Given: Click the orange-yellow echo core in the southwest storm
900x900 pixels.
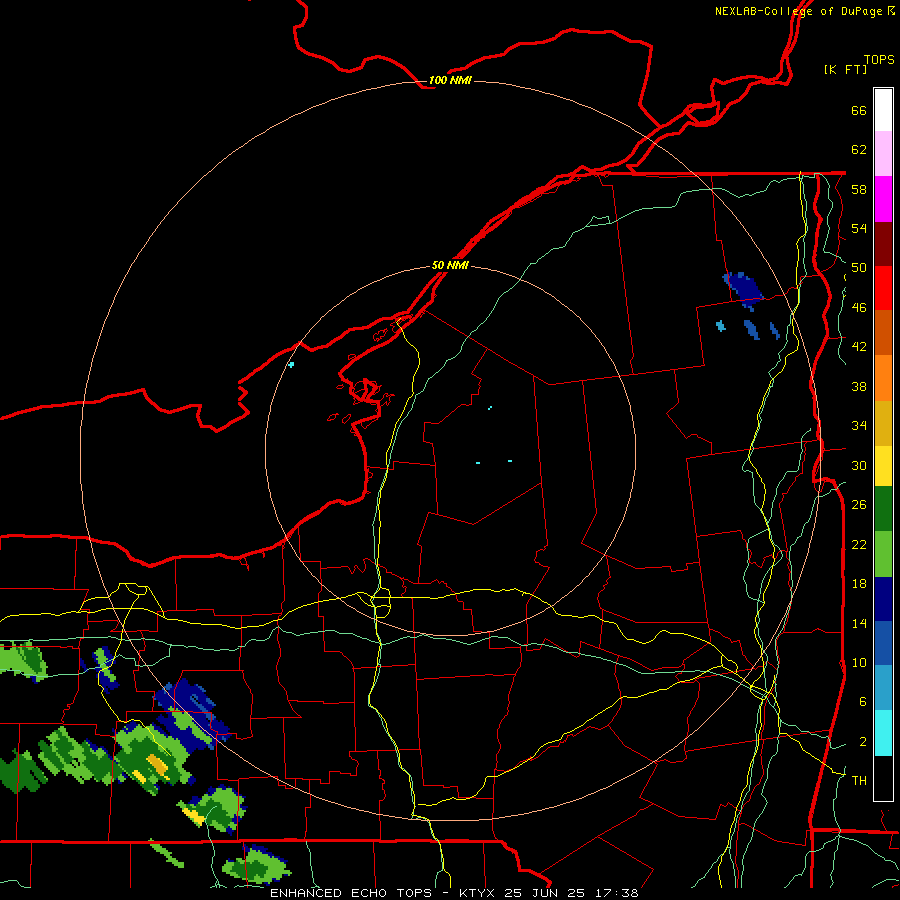Looking at the screenshot, I should click(x=157, y=763).
